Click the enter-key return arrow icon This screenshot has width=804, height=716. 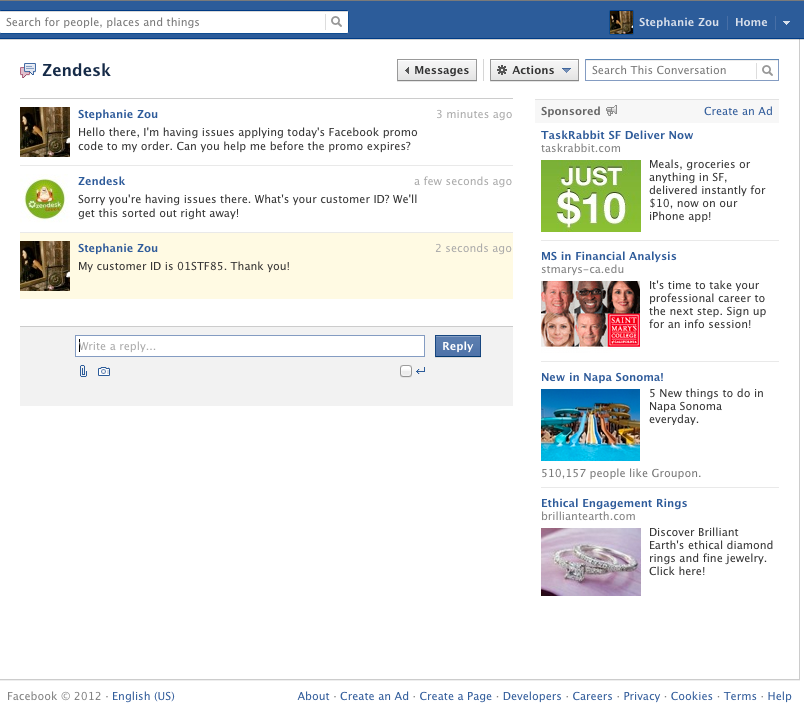(420, 371)
